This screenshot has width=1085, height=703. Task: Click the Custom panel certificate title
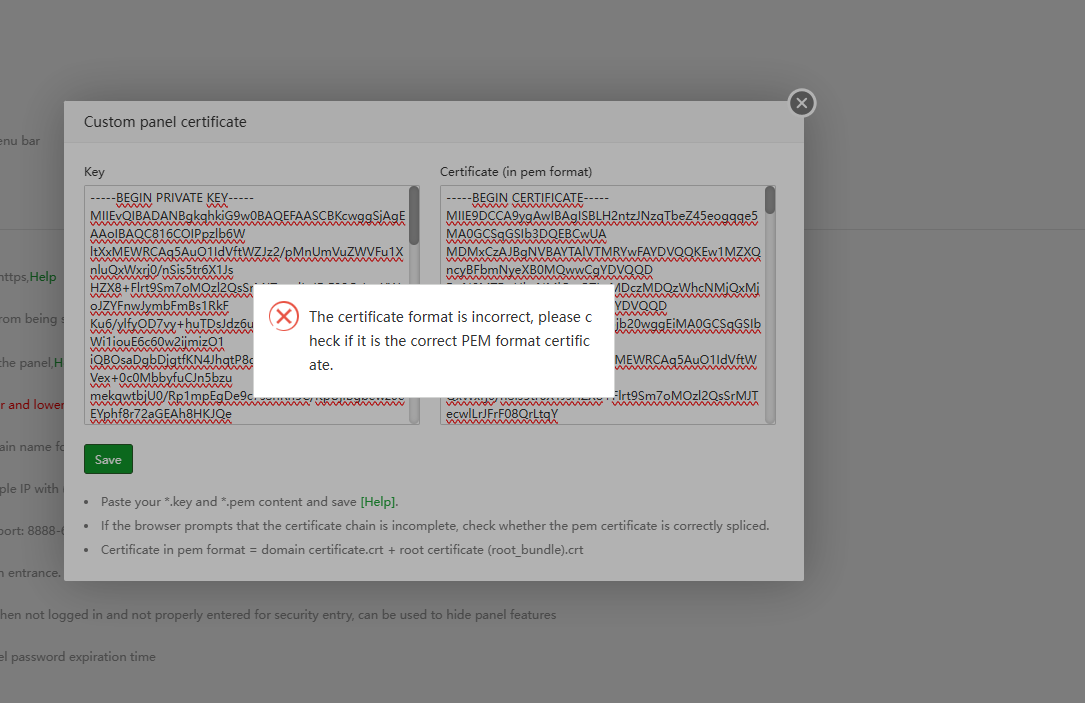(x=165, y=122)
